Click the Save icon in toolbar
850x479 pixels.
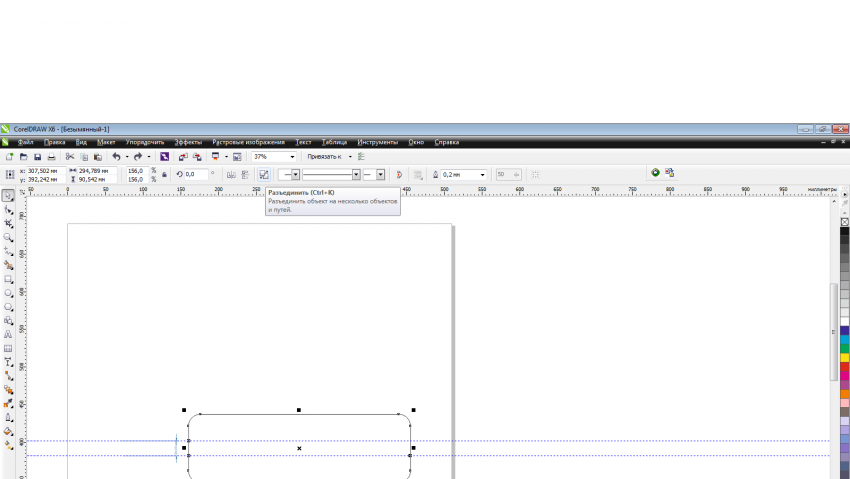(x=38, y=157)
